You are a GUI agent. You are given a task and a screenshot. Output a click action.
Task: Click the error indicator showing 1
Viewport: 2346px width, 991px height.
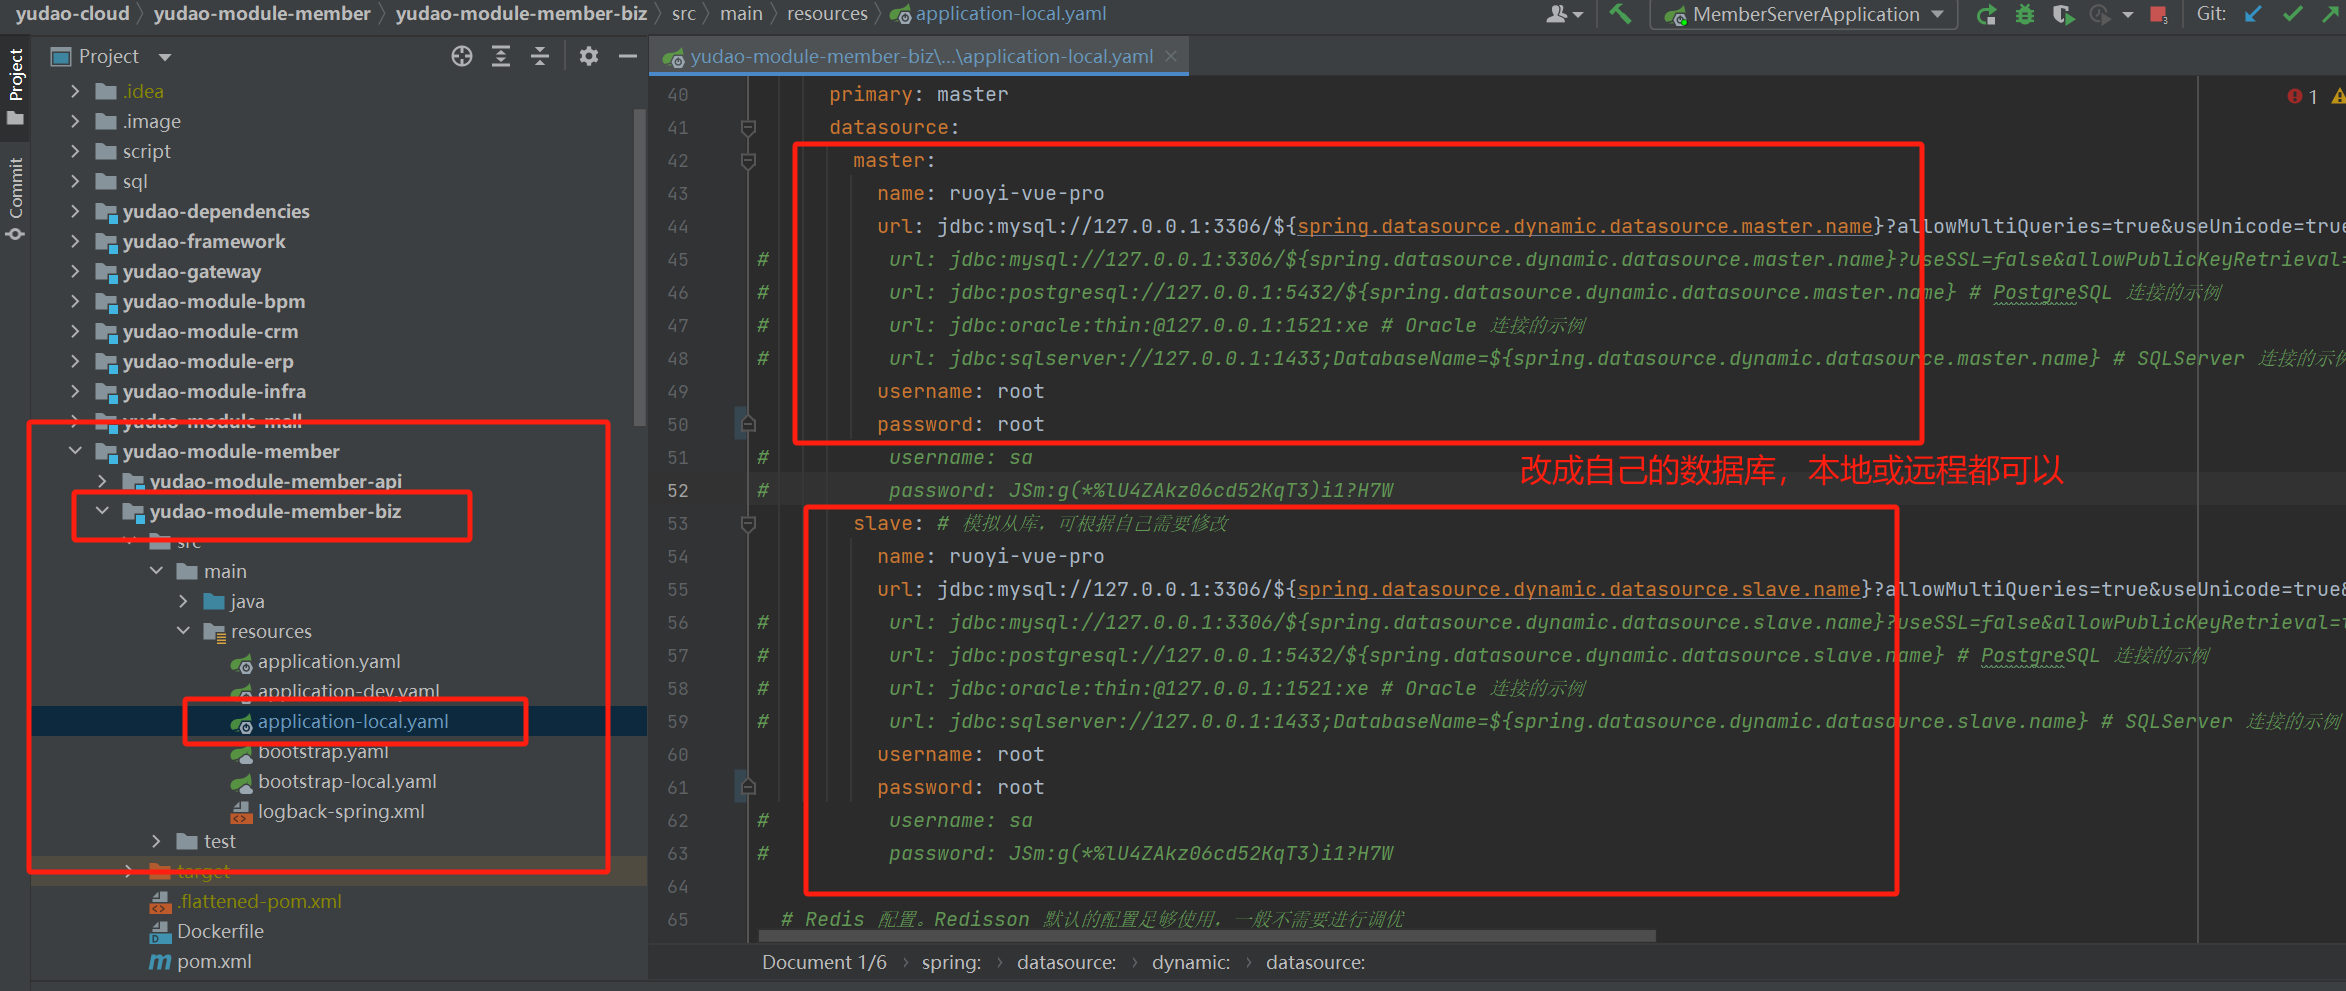click(2302, 96)
